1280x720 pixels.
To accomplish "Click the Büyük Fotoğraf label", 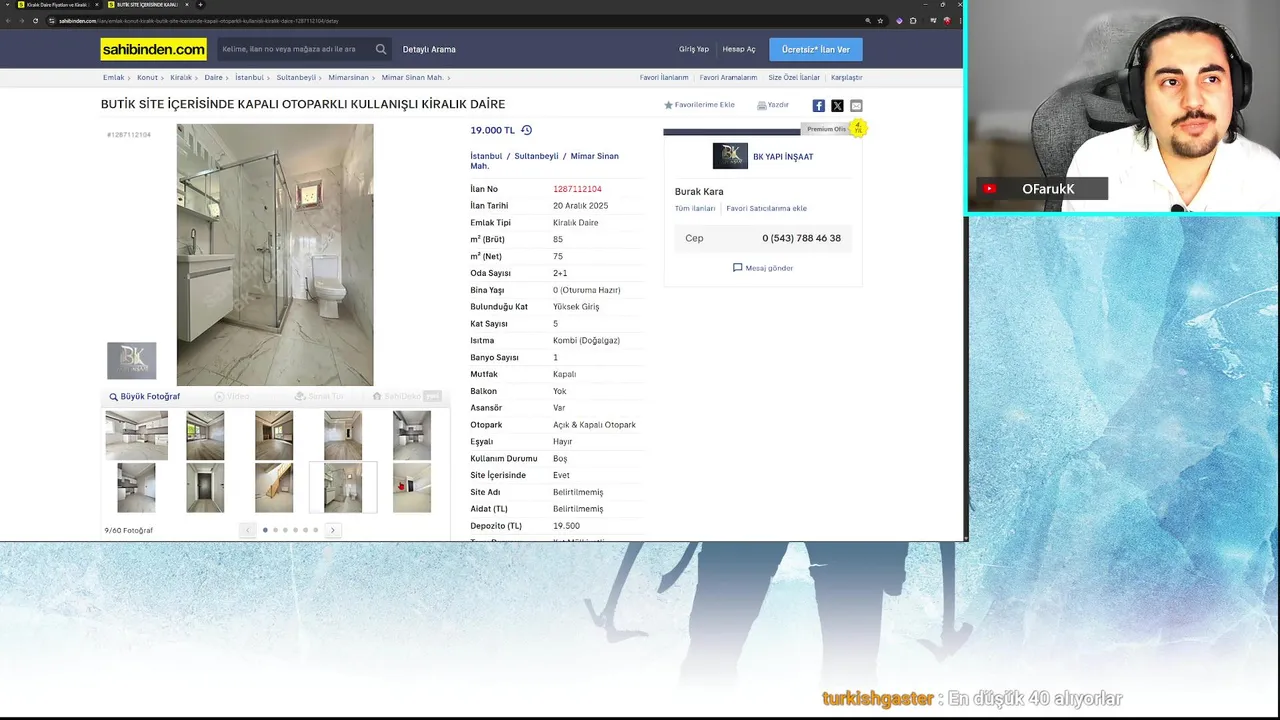I will [x=150, y=397].
